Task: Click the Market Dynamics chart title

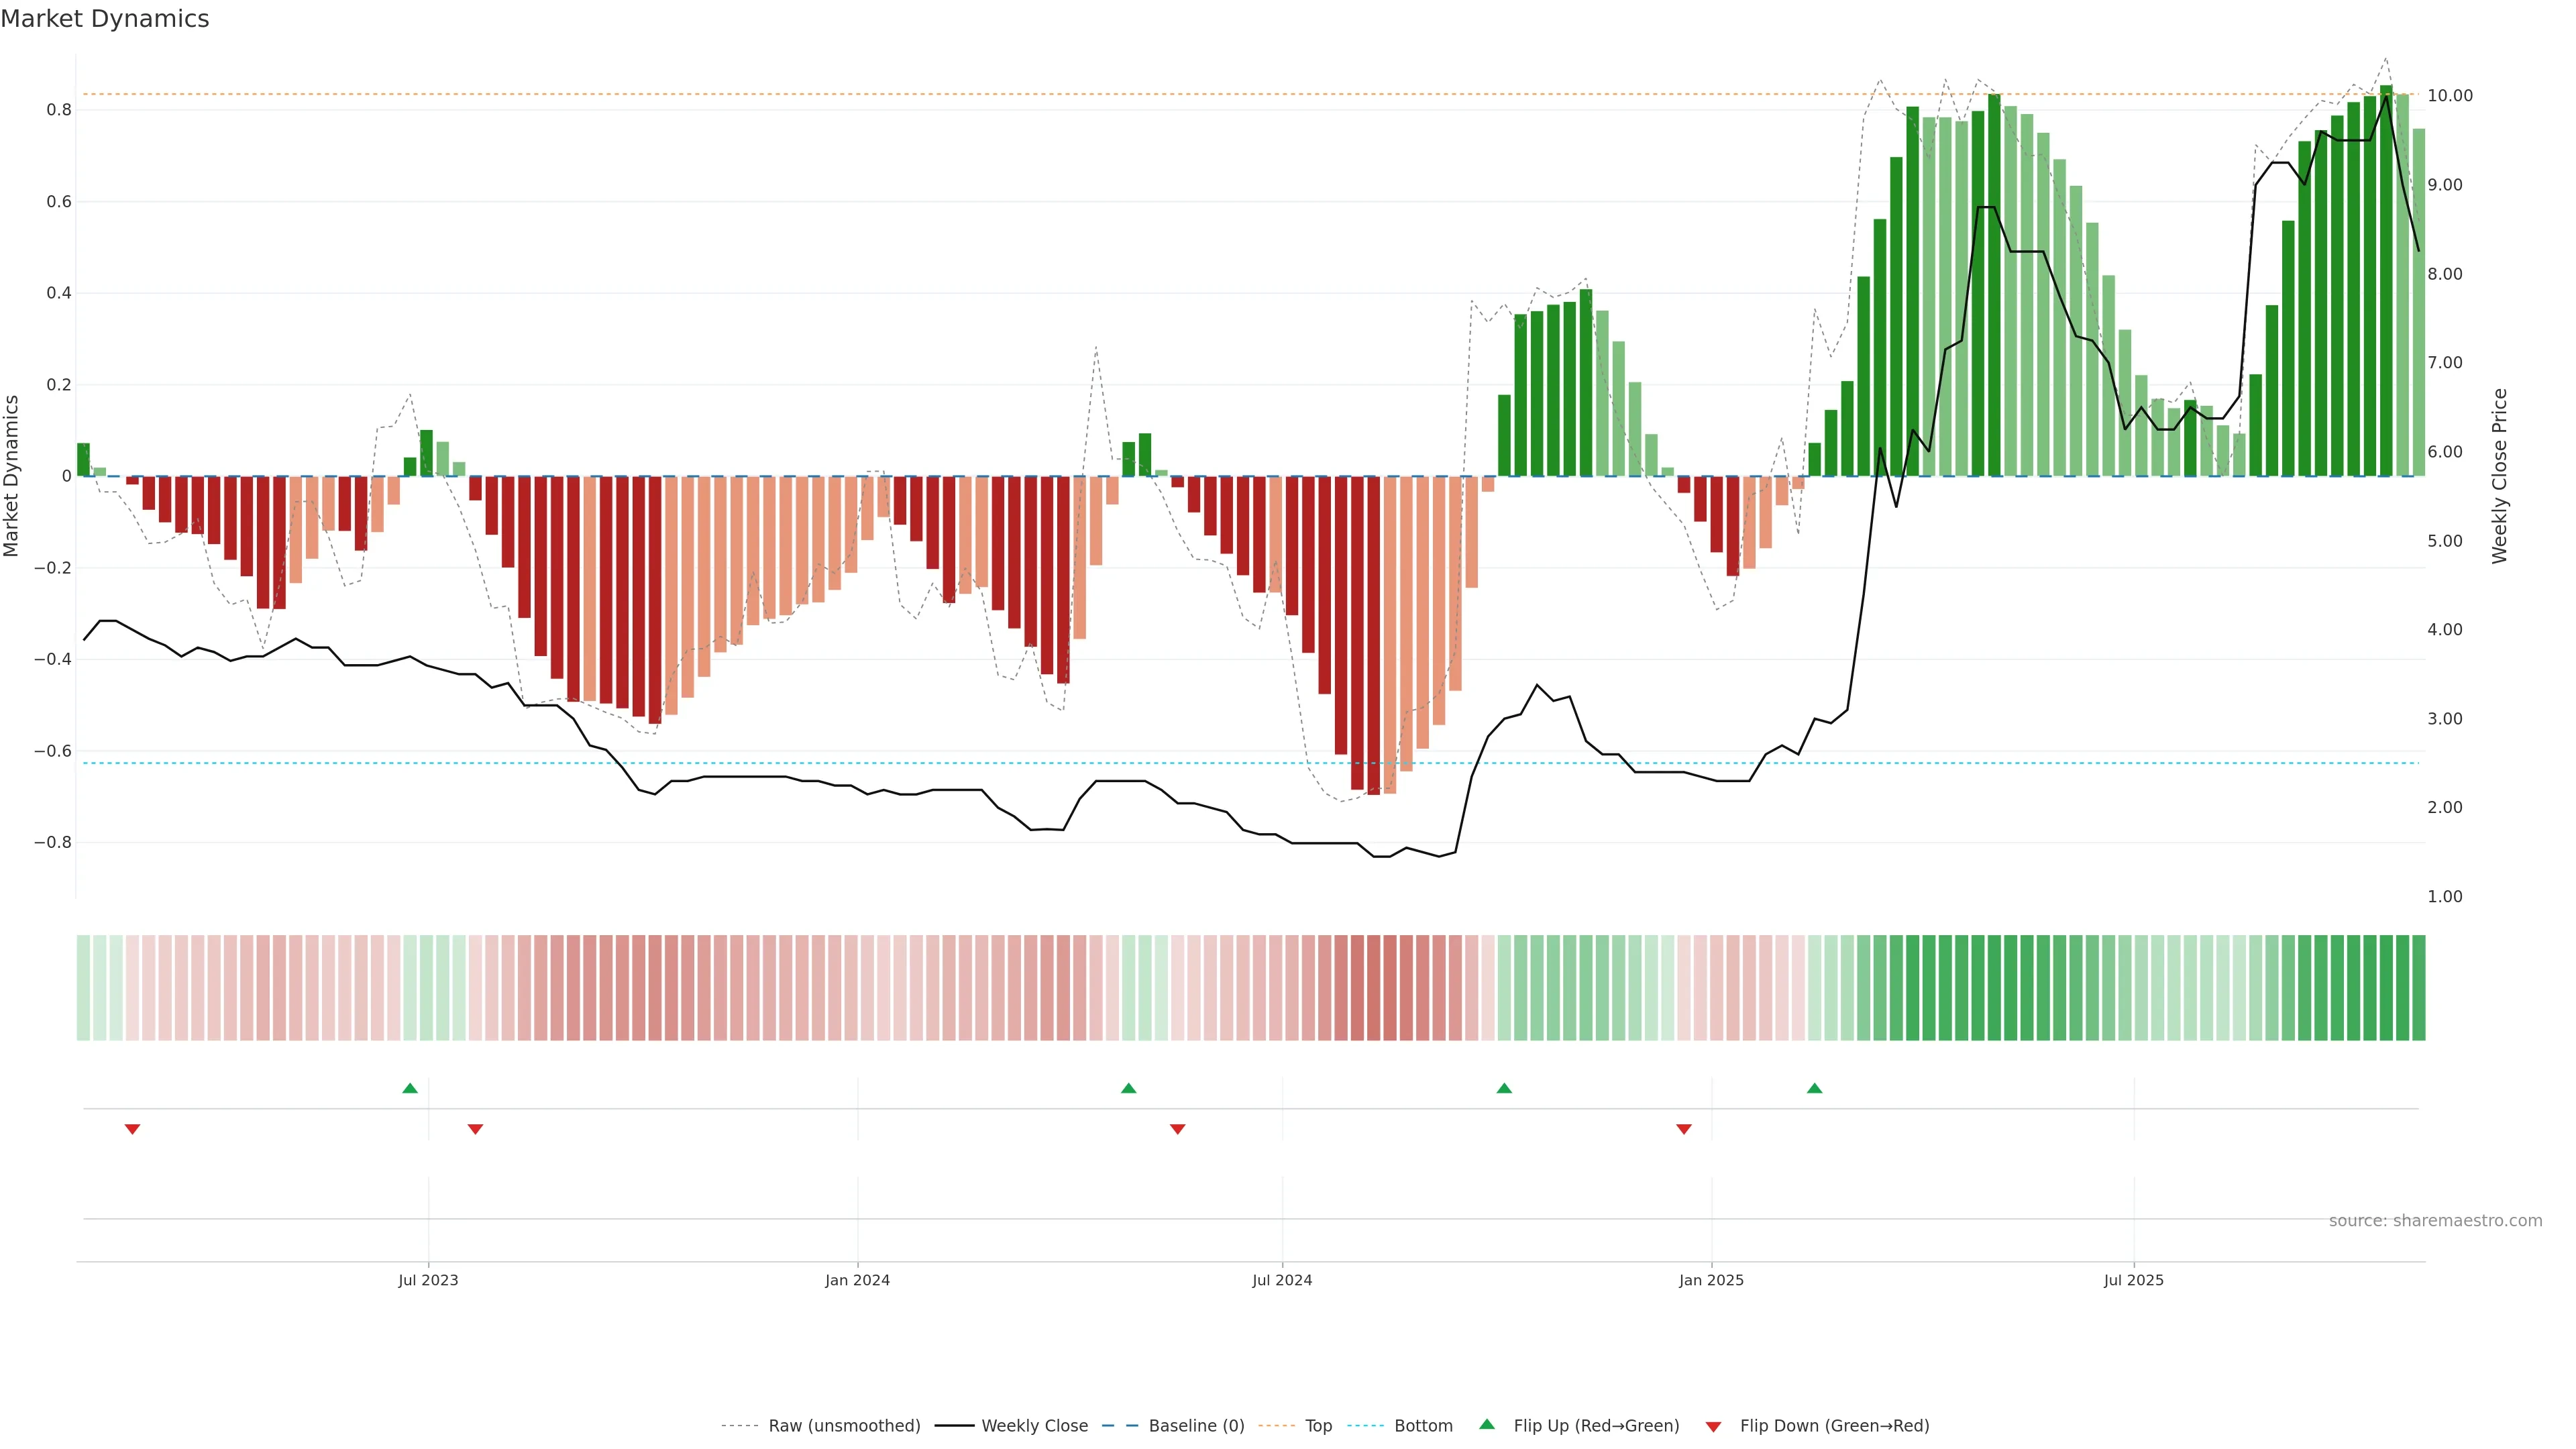Action: 105,19
